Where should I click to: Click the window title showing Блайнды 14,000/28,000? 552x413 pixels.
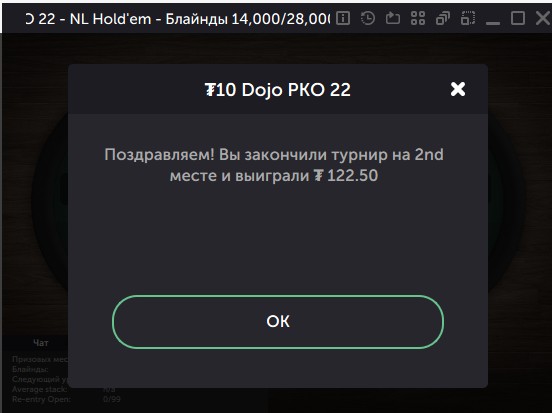(178, 19)
